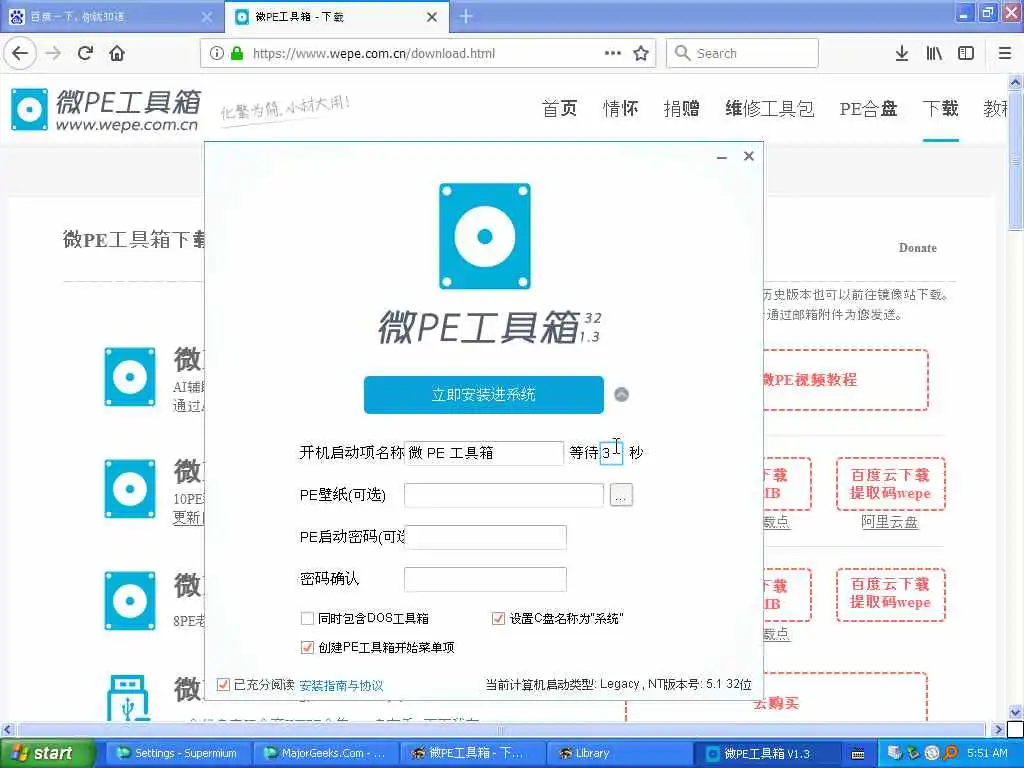
Task: Click the lower 百度云下载 提取码wepe button
Action: 890,594
